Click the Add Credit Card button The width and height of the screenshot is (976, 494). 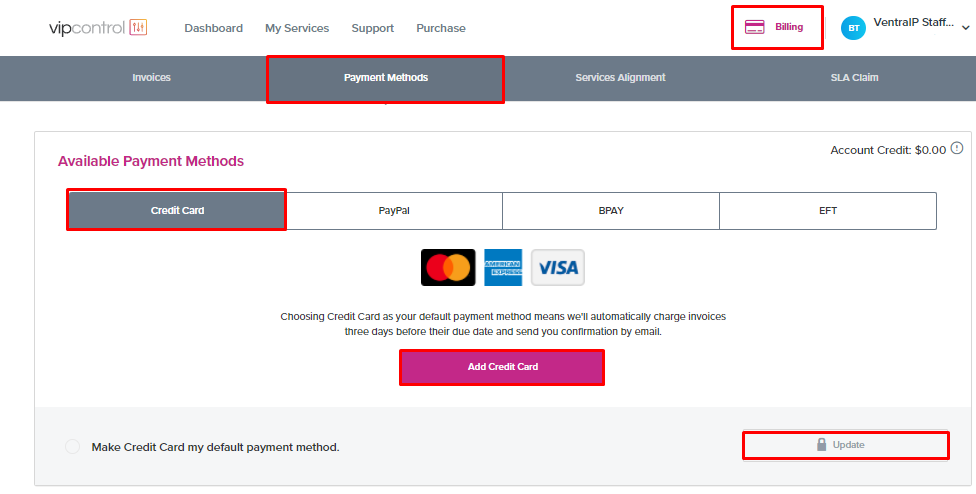point(502,367)
